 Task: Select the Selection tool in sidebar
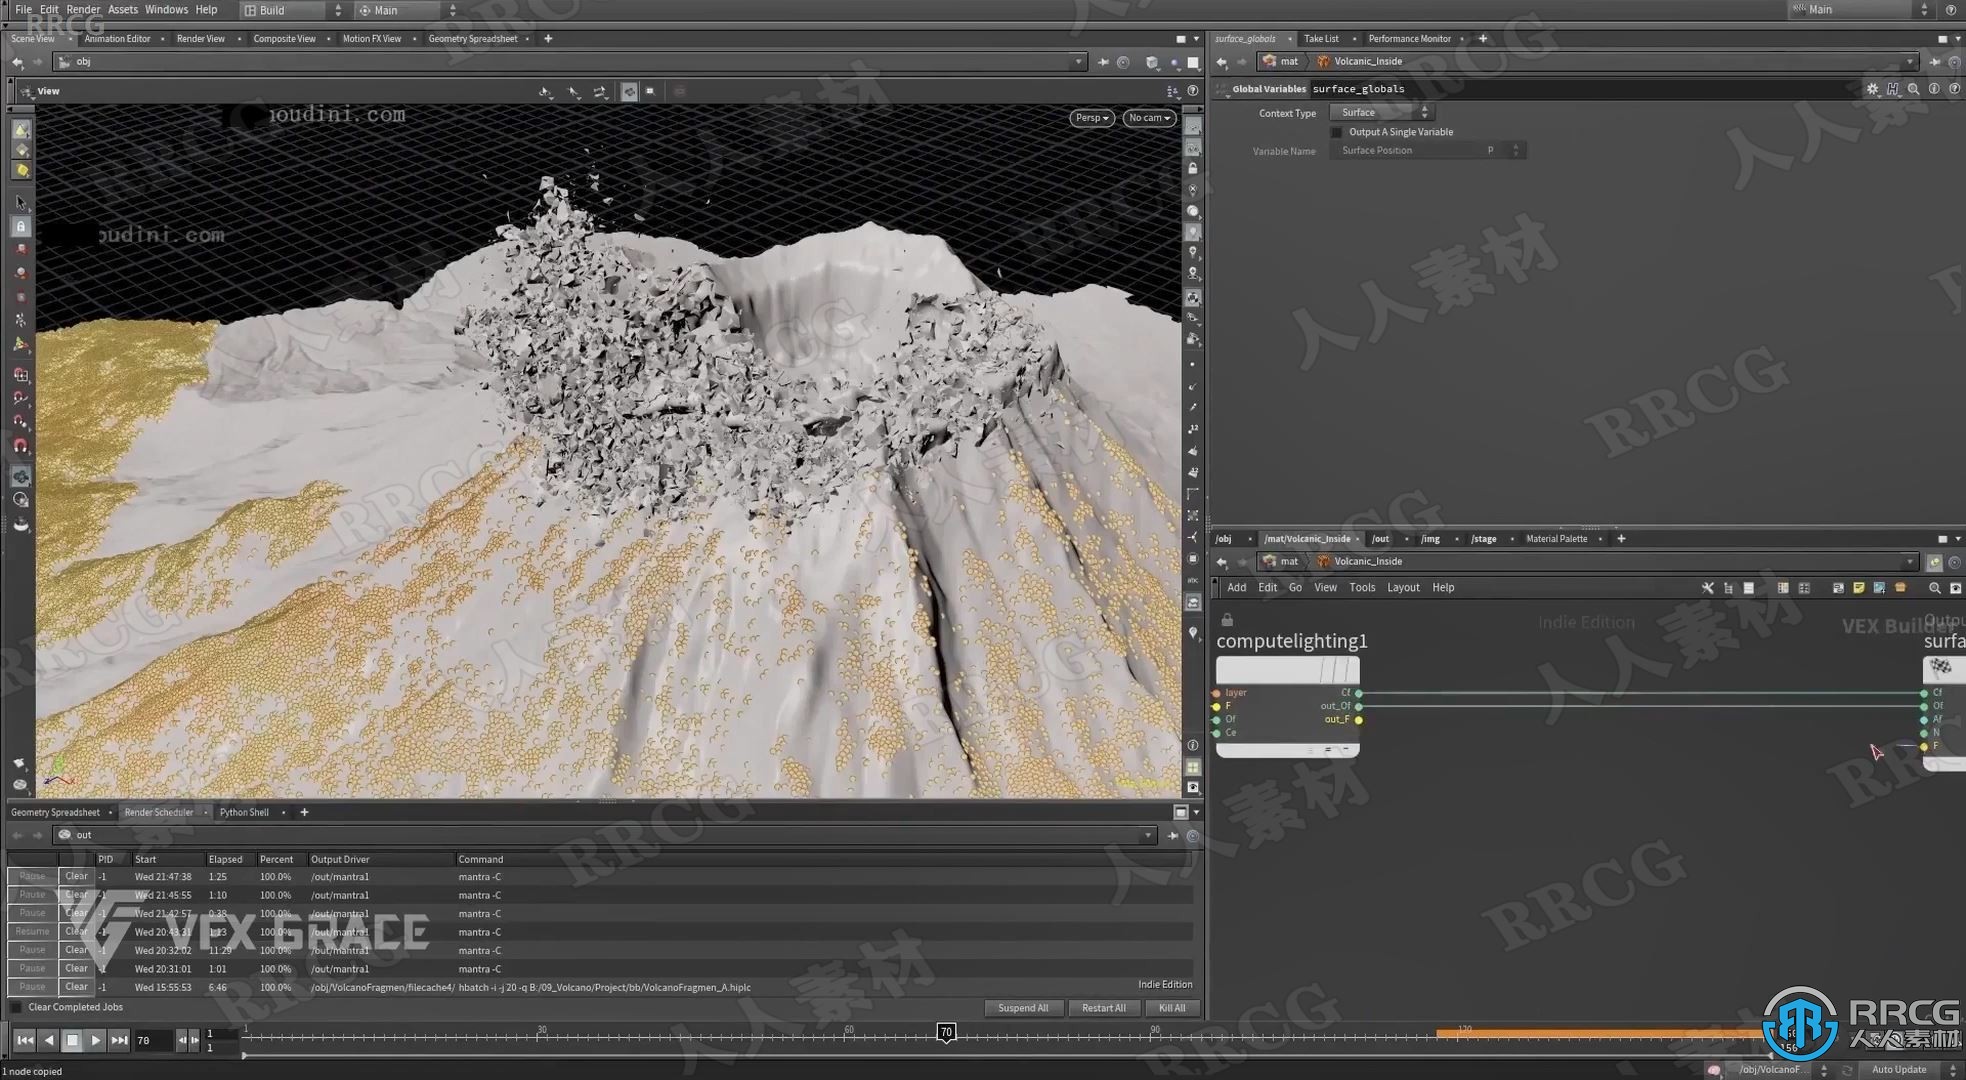tap(21, 201)
